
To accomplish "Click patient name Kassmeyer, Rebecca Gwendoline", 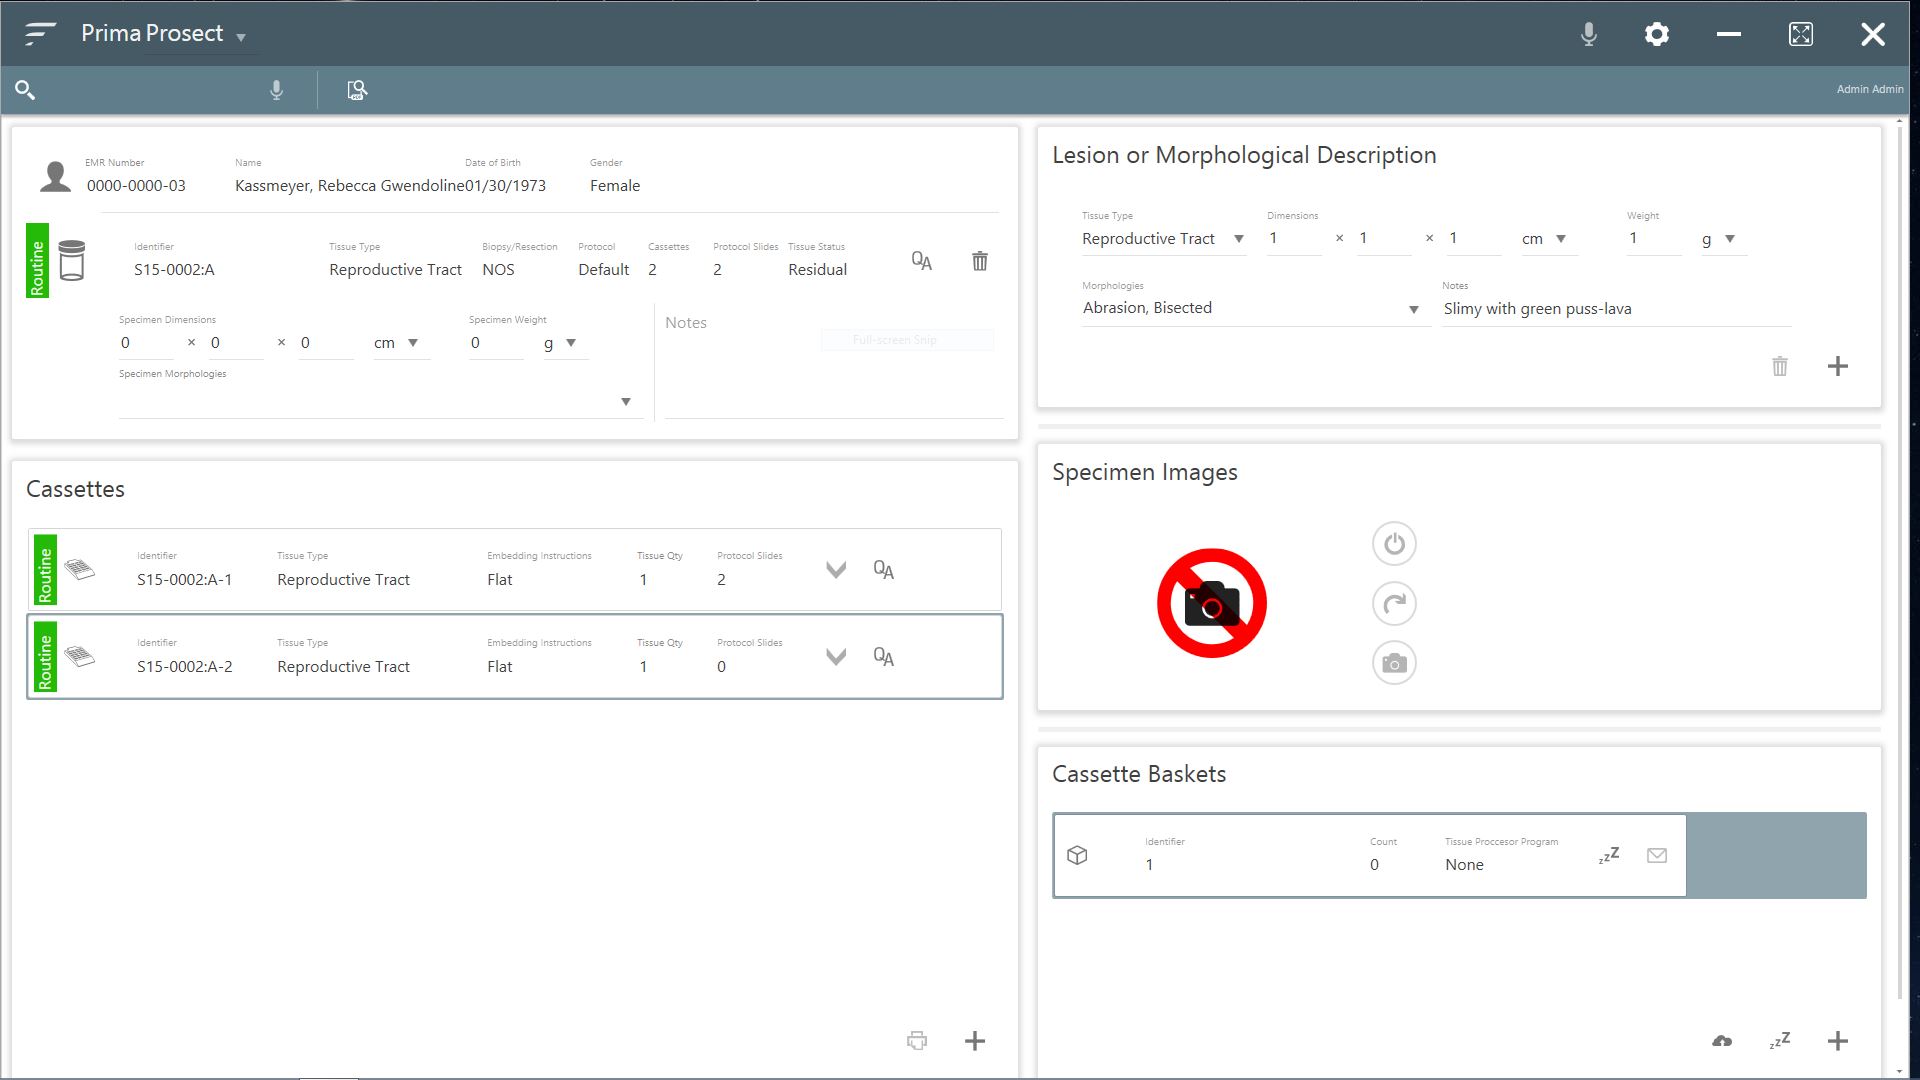I will pyautogui.click(x=349, y=186).
